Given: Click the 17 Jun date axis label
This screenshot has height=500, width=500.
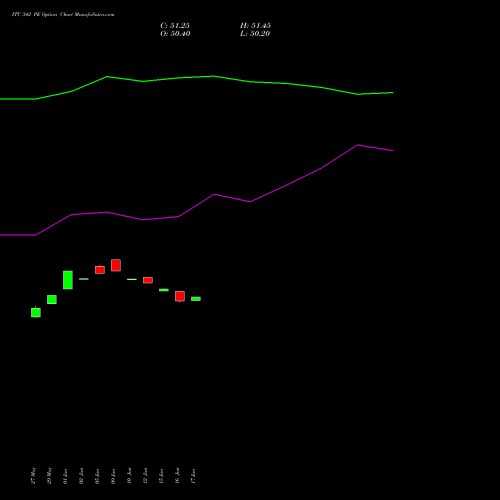Looking at the screenshot, I should click(193, 476).
